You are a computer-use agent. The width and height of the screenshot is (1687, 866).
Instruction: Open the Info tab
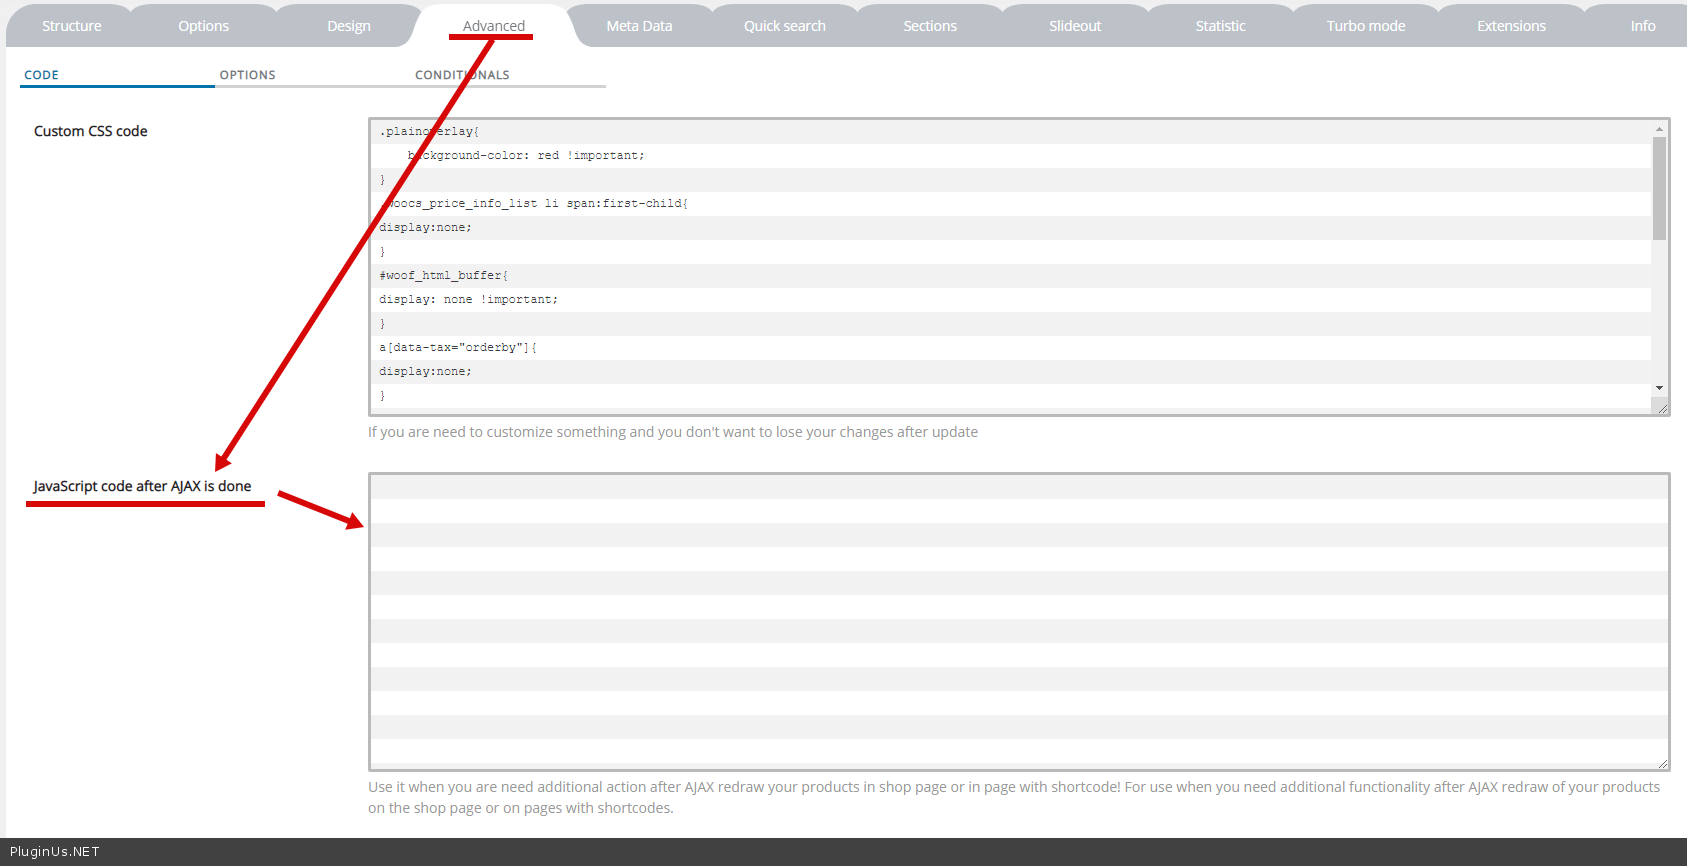coord(1642,26)
